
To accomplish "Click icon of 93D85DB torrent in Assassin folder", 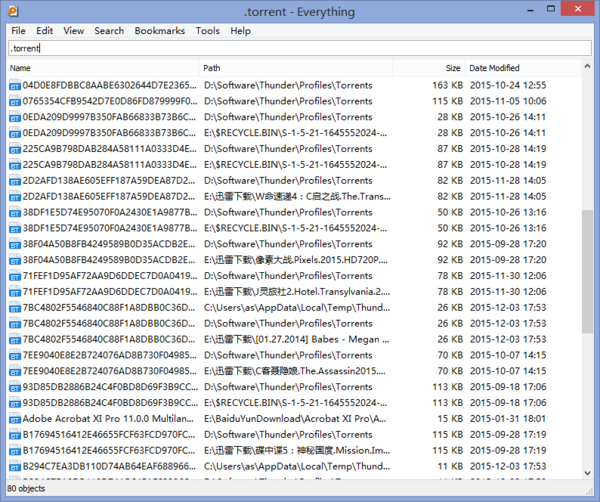I will (15, 371).
